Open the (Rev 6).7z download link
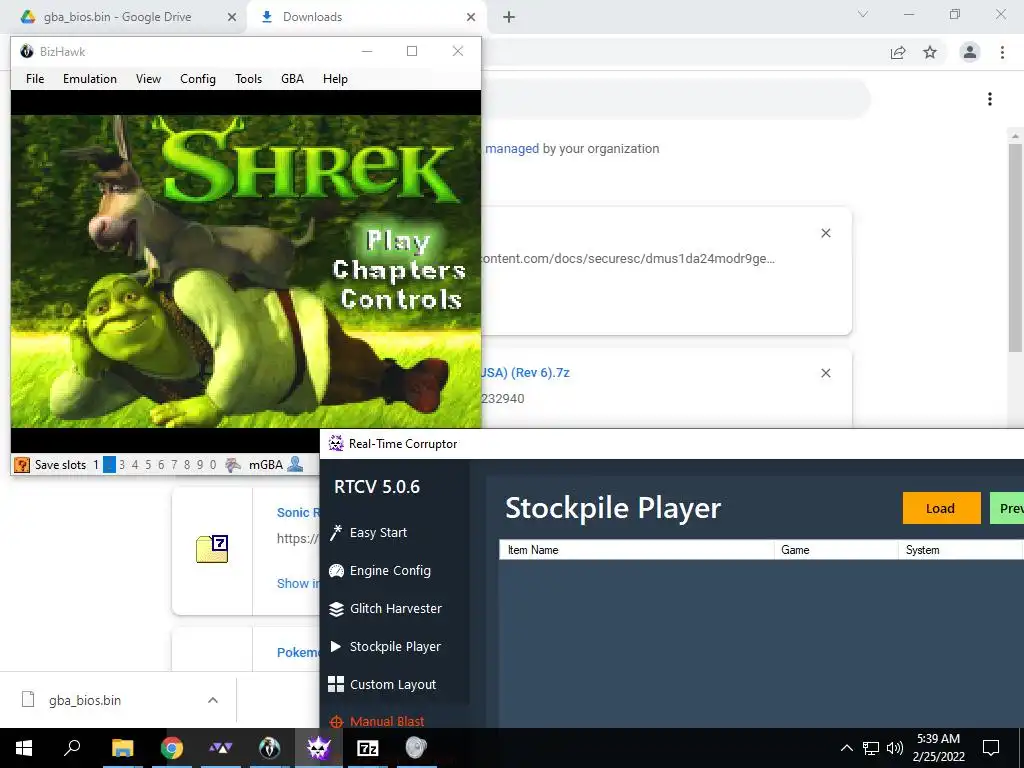Screen dimensions: 1024x768 click(526, 373)
